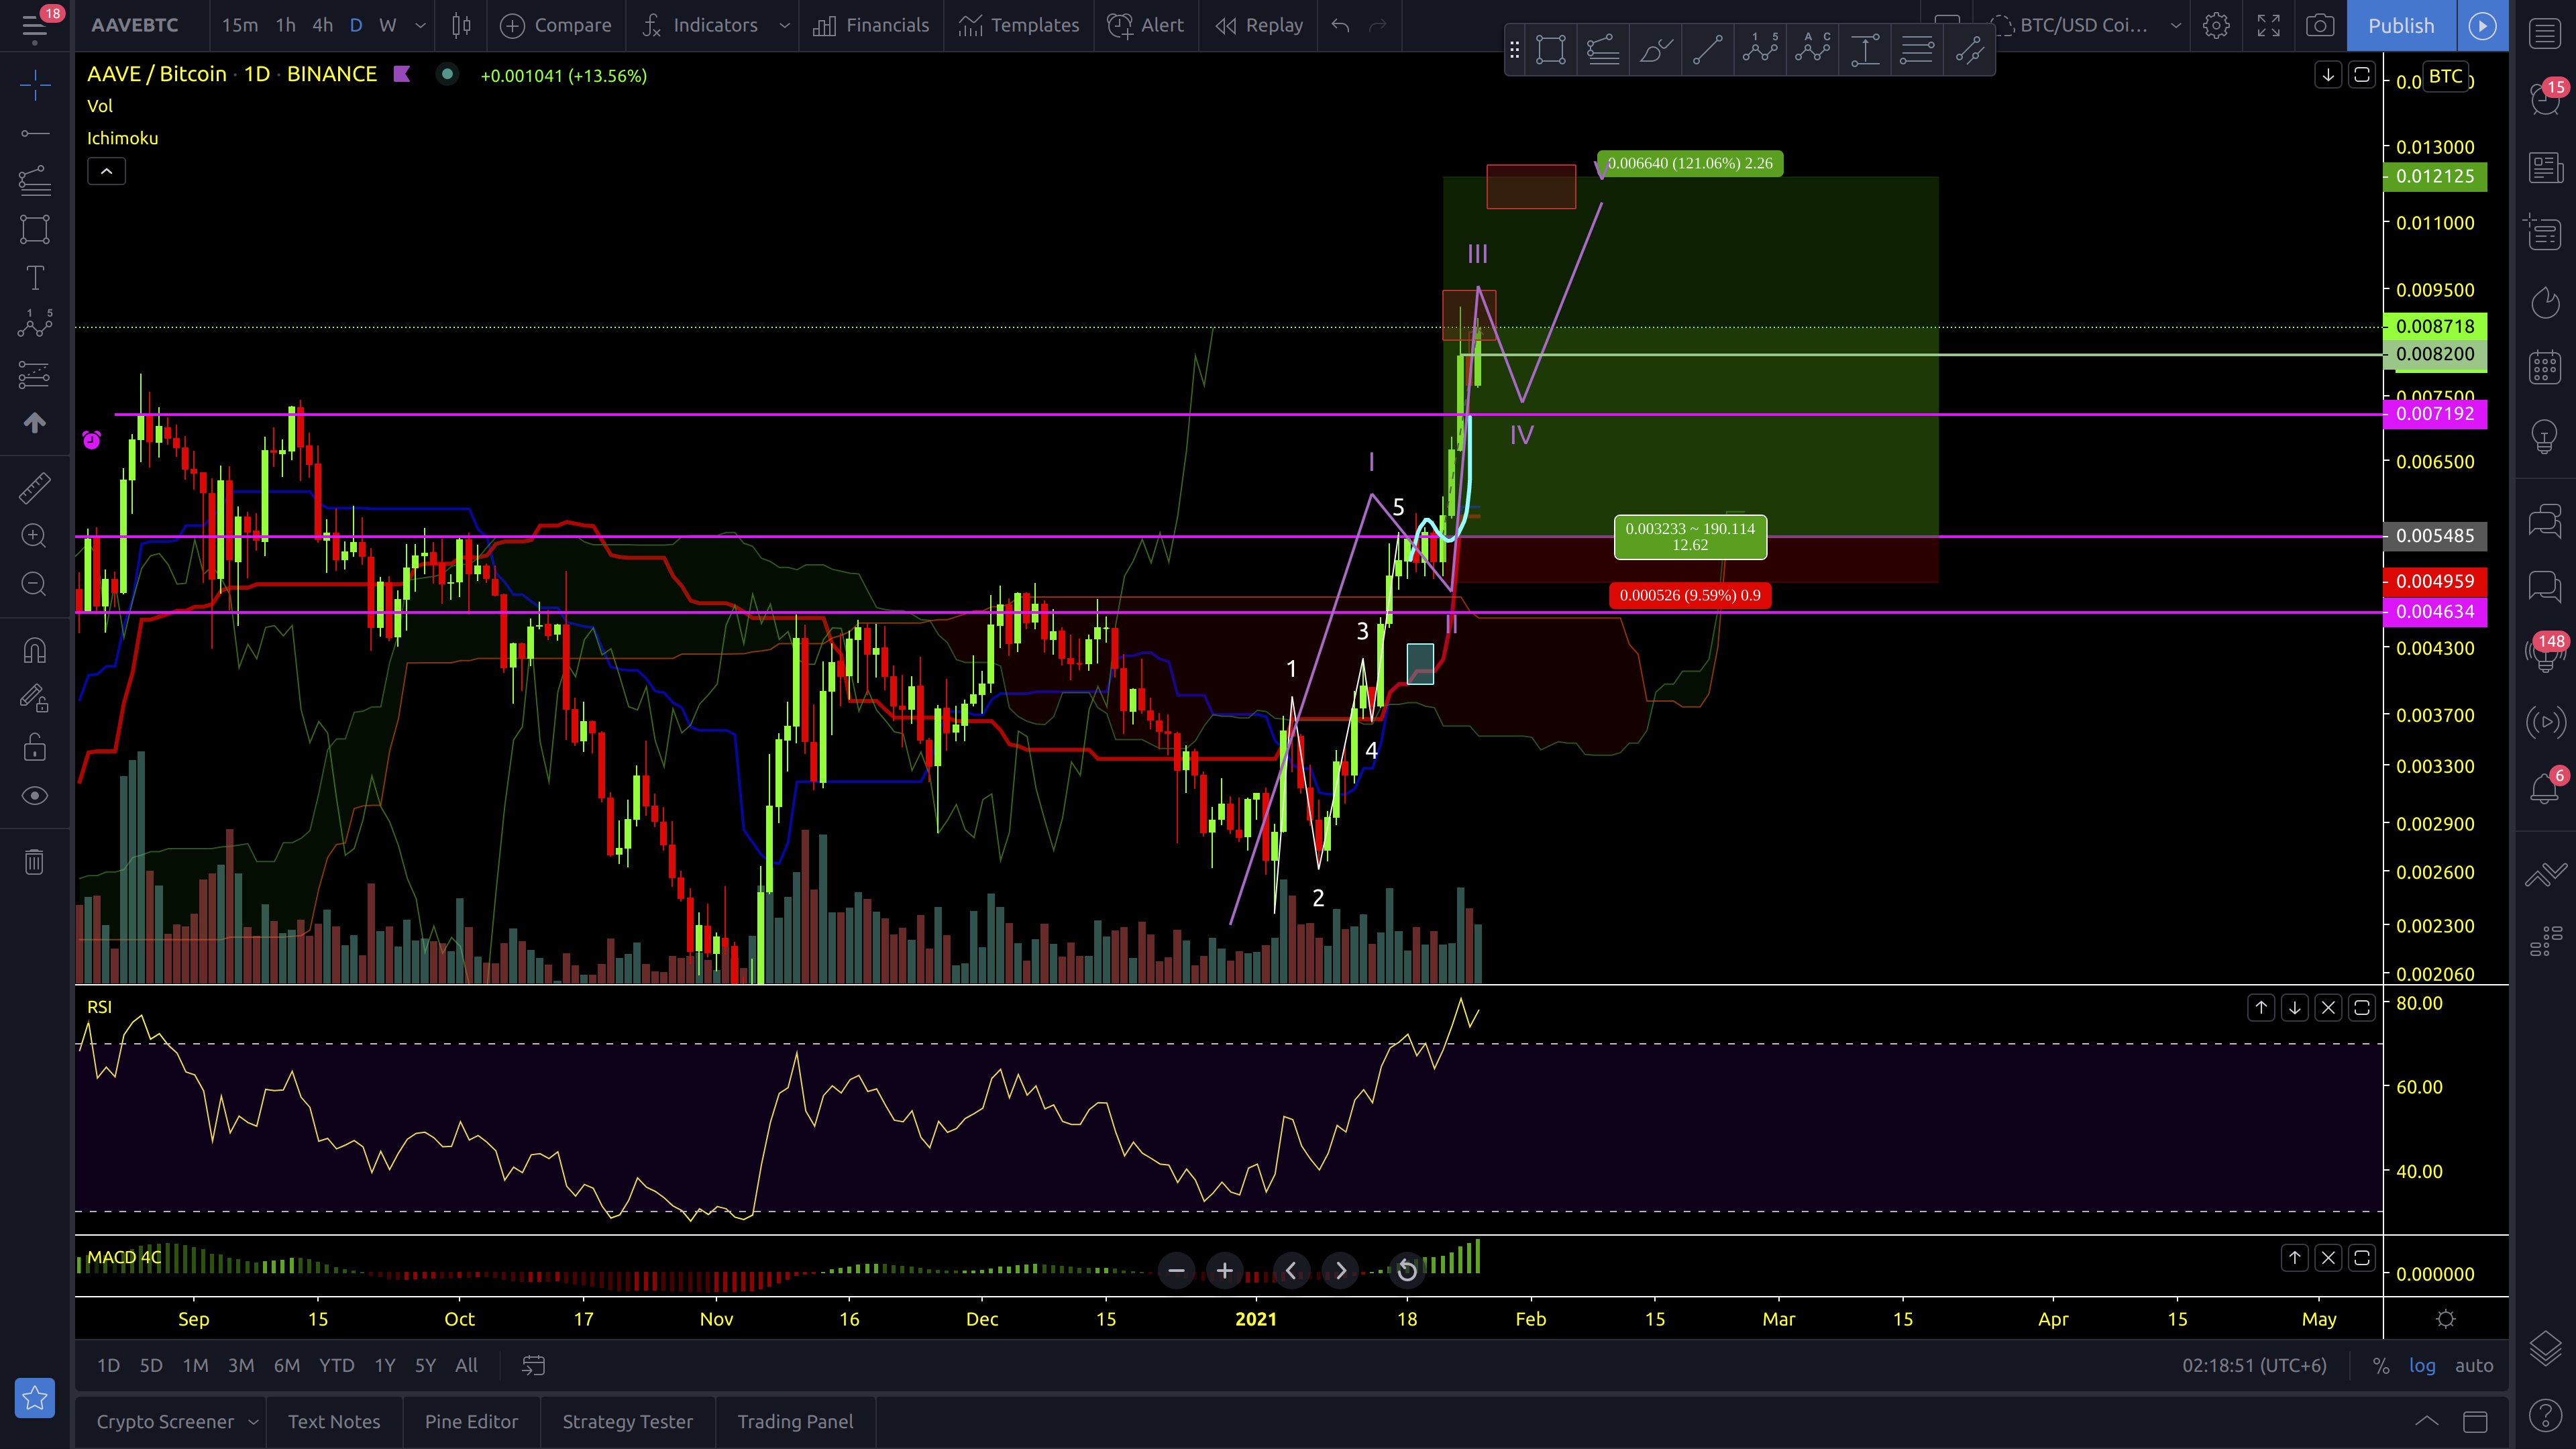Click the magenta 0.007192 price label
This screenshot has height=1449, width=2576.
[x=2434, y=414]
